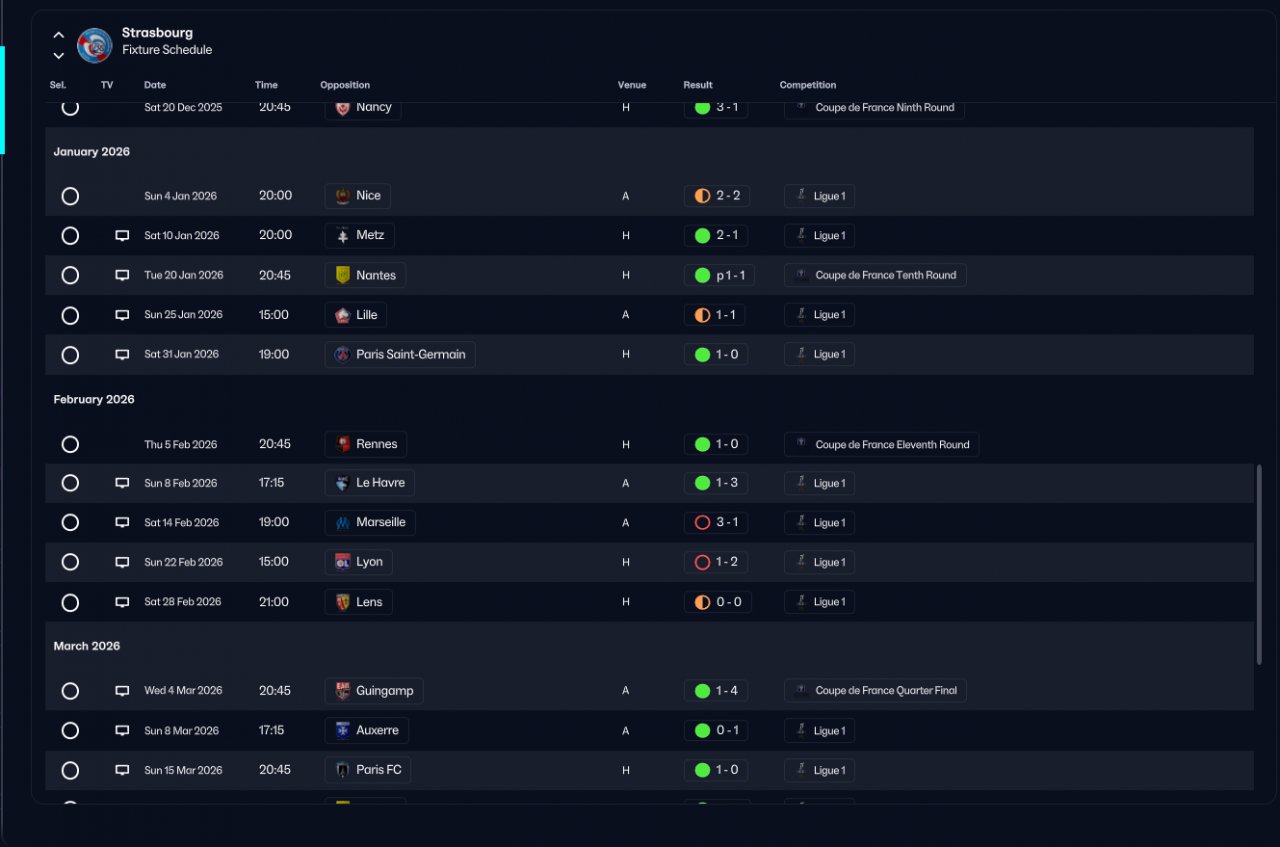Click the TV icon for Guingamp fixture

122,691
